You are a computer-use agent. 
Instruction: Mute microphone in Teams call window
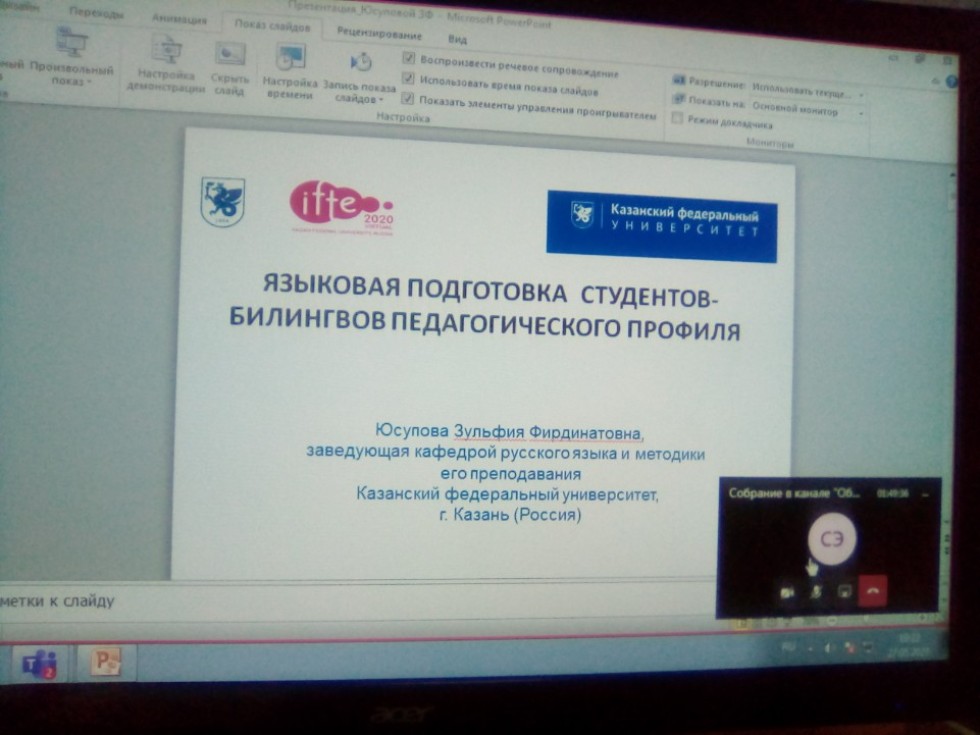(x=816, y=591)
